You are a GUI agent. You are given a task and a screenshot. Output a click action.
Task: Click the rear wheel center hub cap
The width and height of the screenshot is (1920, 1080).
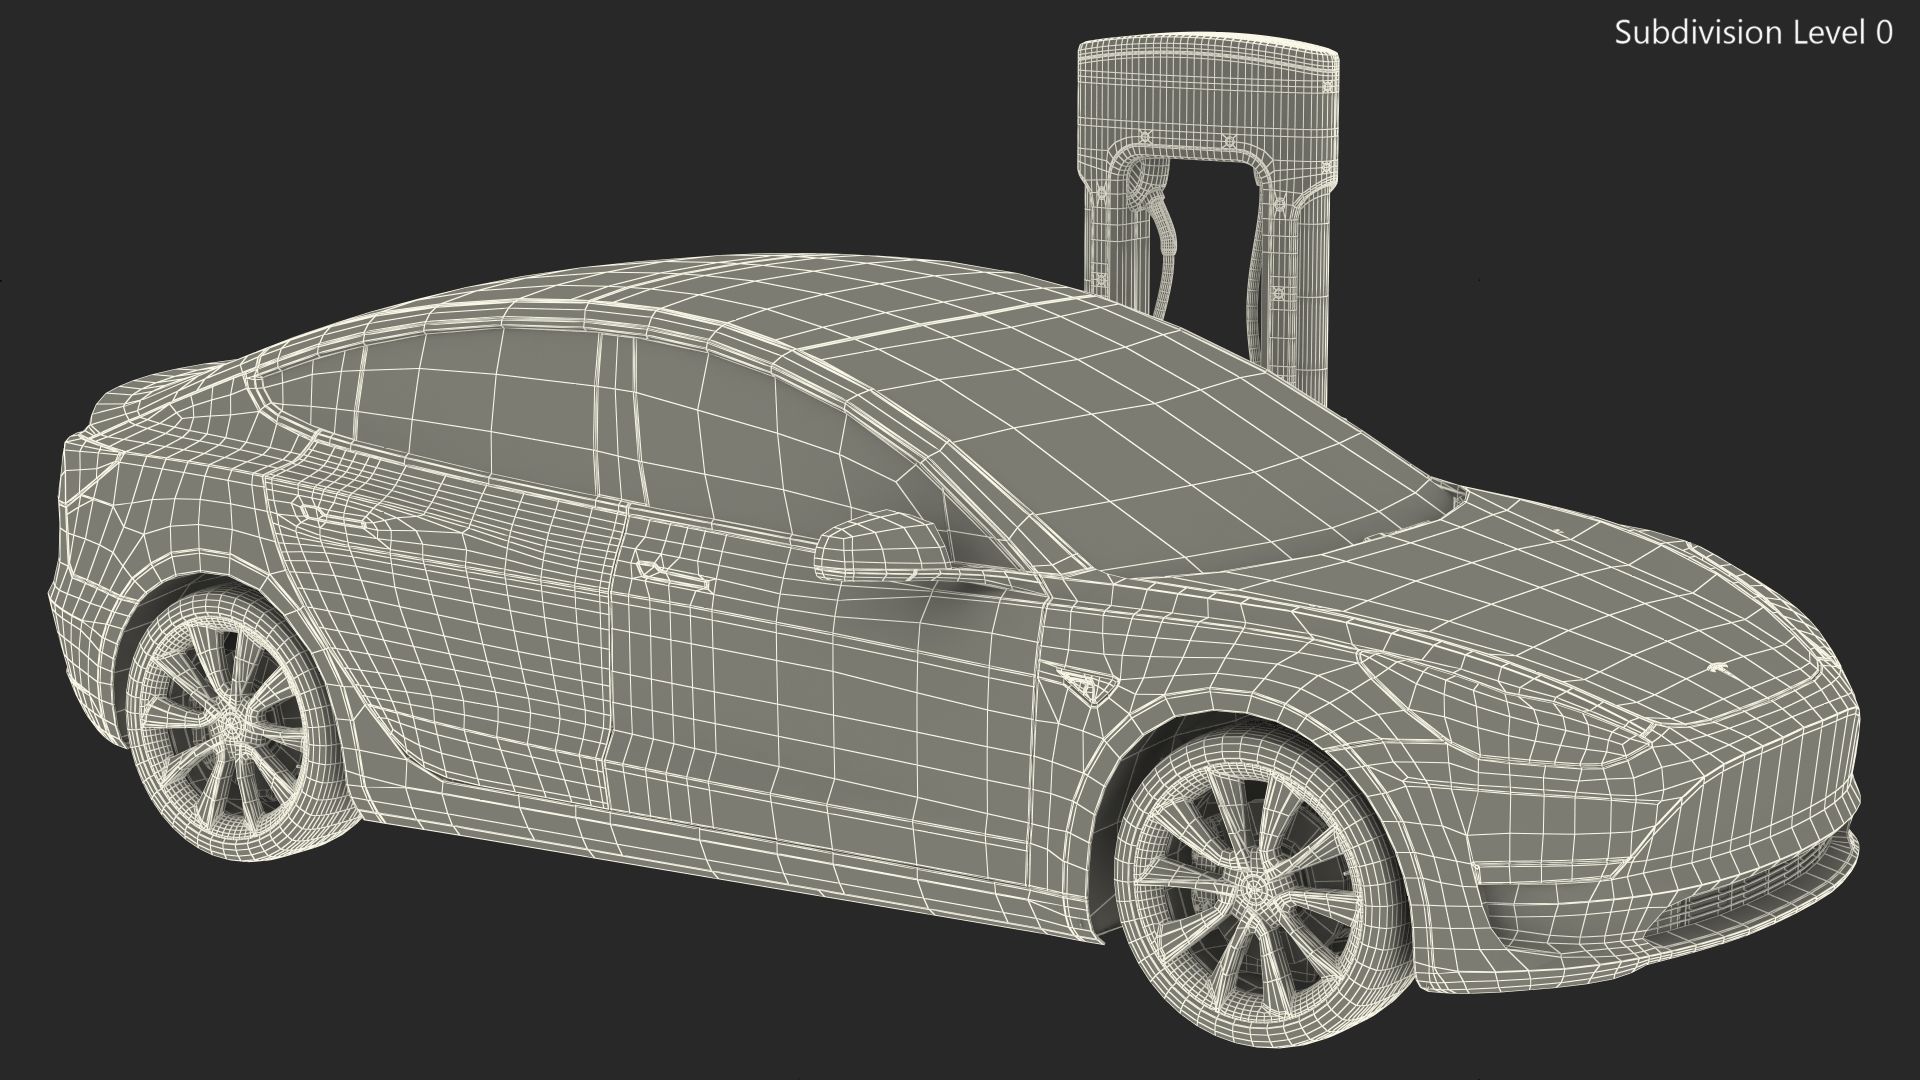tap(232, 722)
